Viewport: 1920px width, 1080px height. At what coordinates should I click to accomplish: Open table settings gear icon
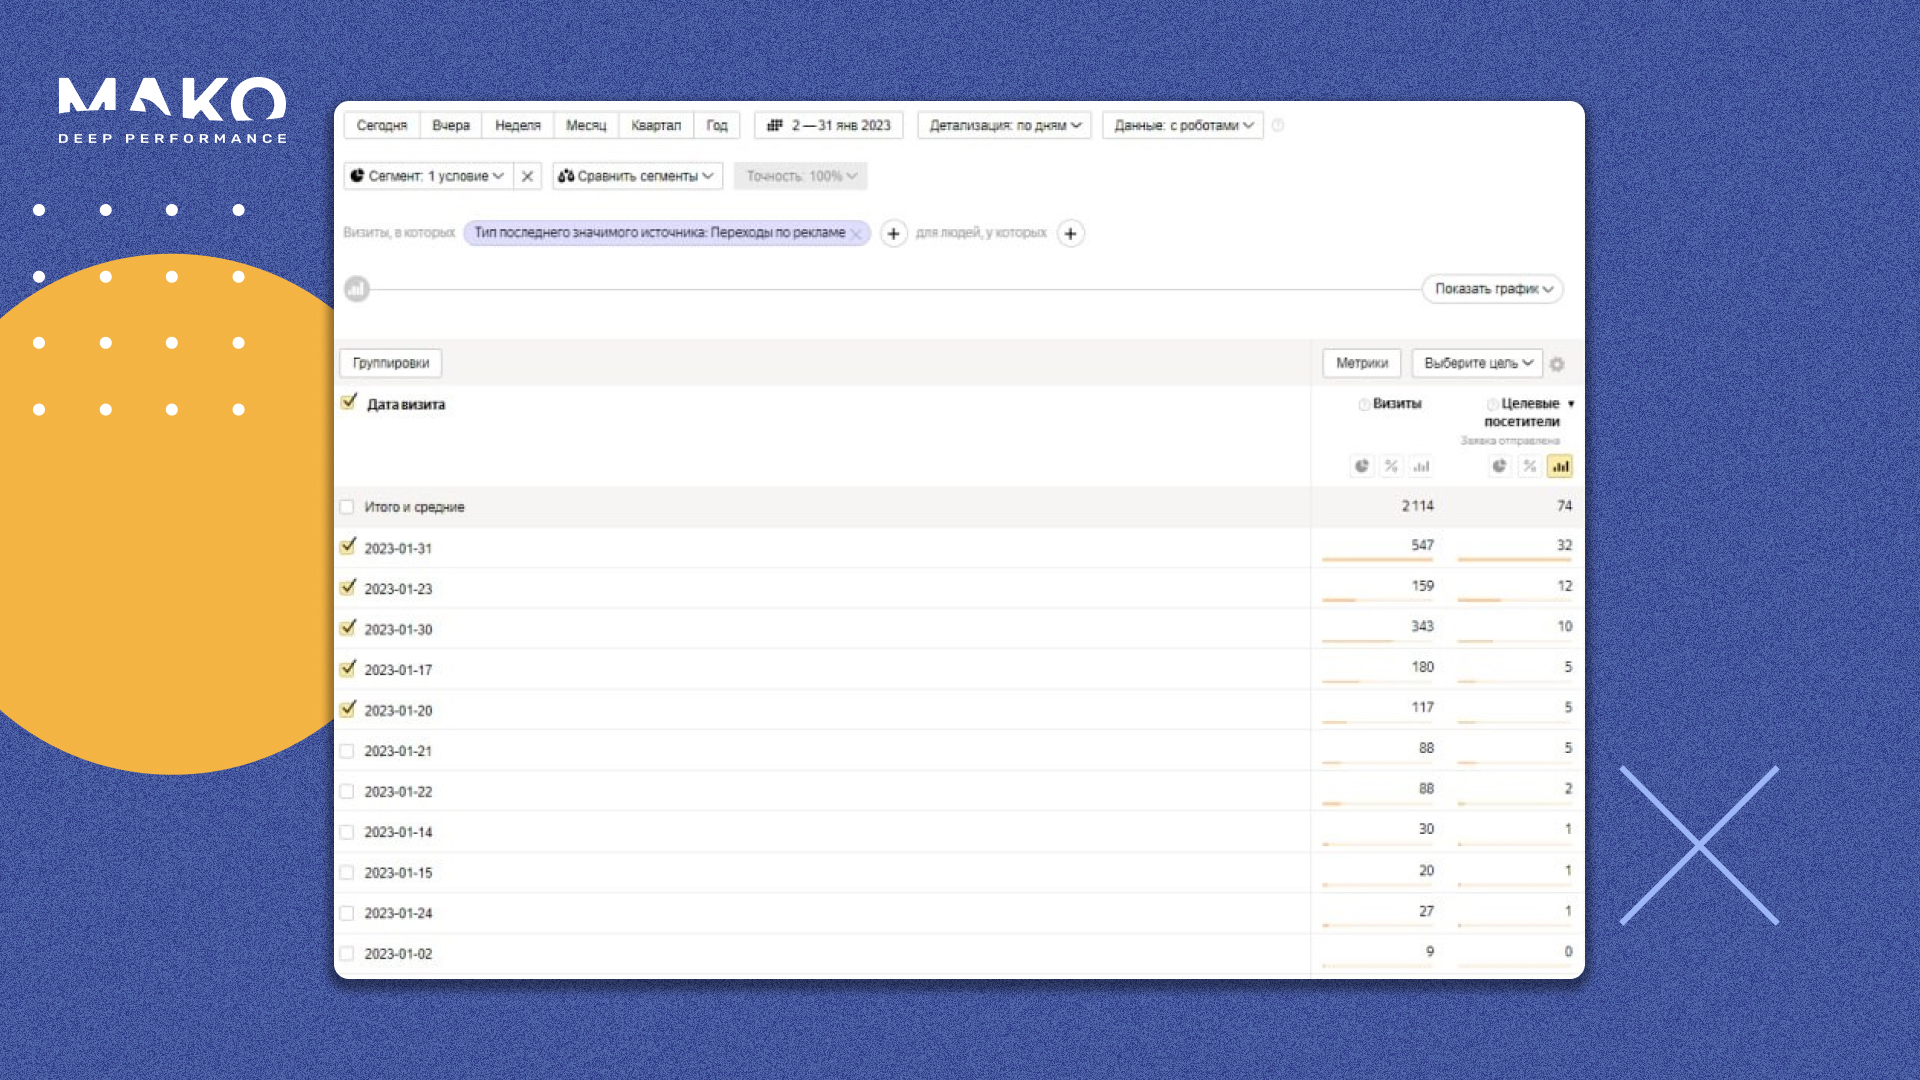[1557, 364]
